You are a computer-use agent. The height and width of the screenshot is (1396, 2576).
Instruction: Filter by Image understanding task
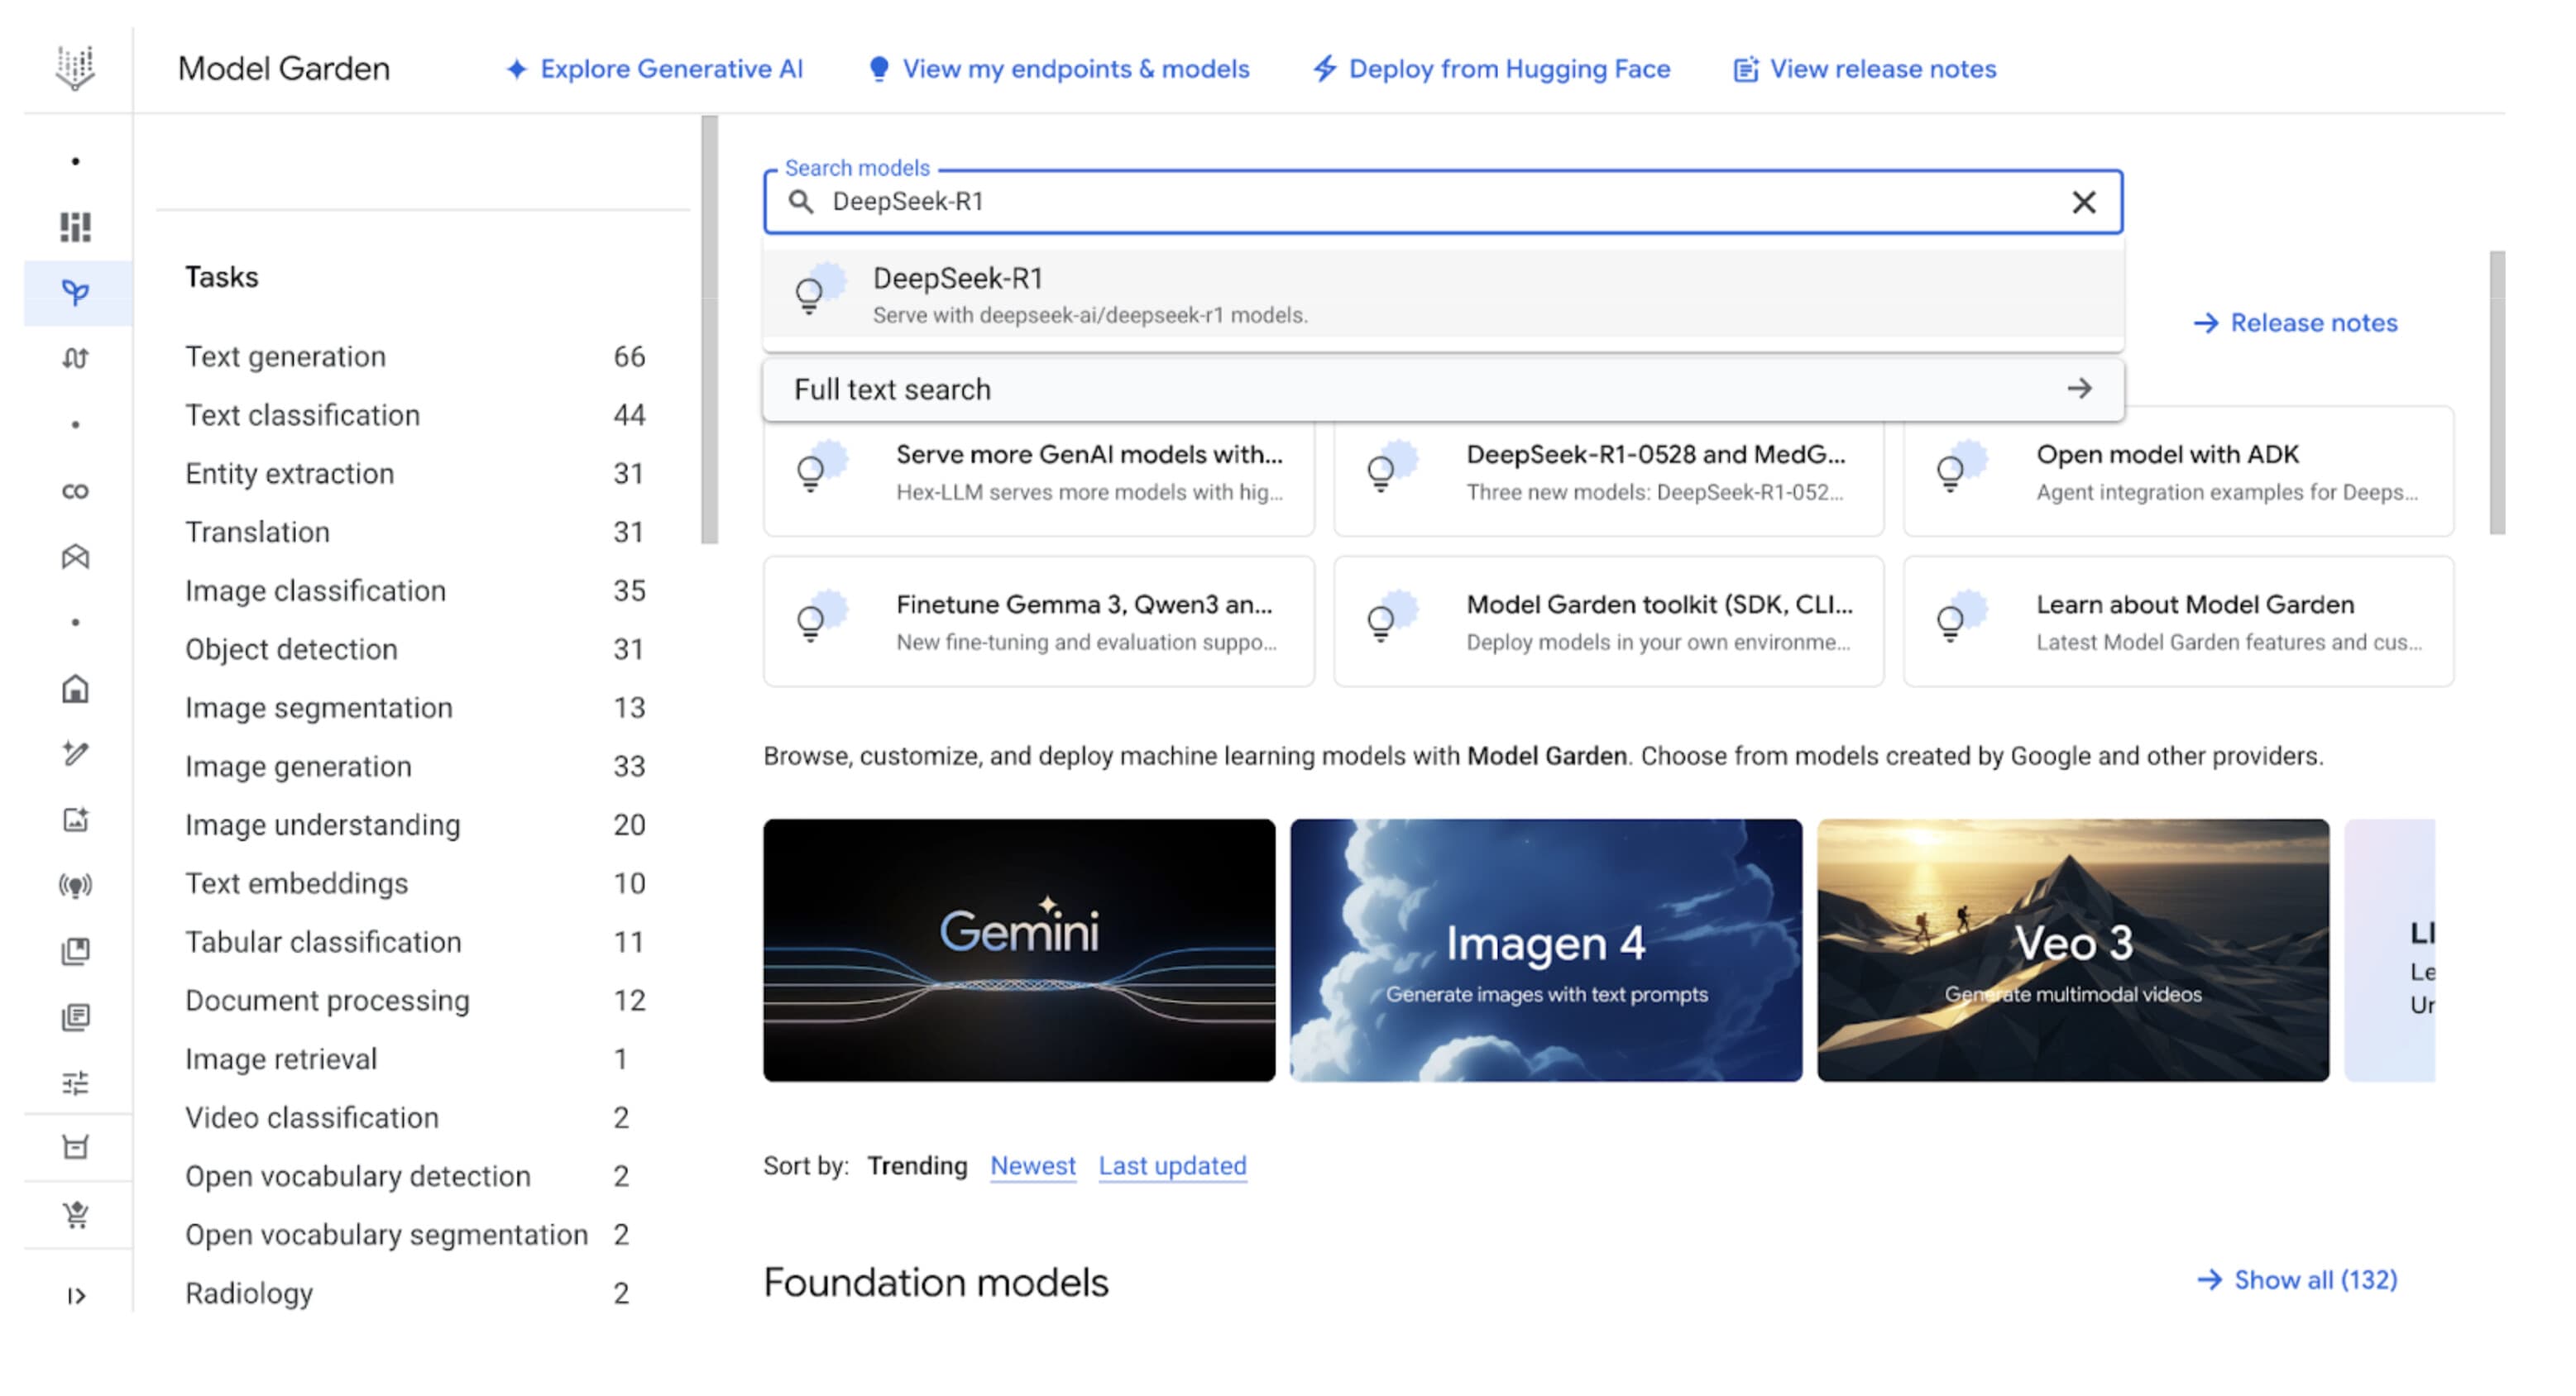(415, 825)
